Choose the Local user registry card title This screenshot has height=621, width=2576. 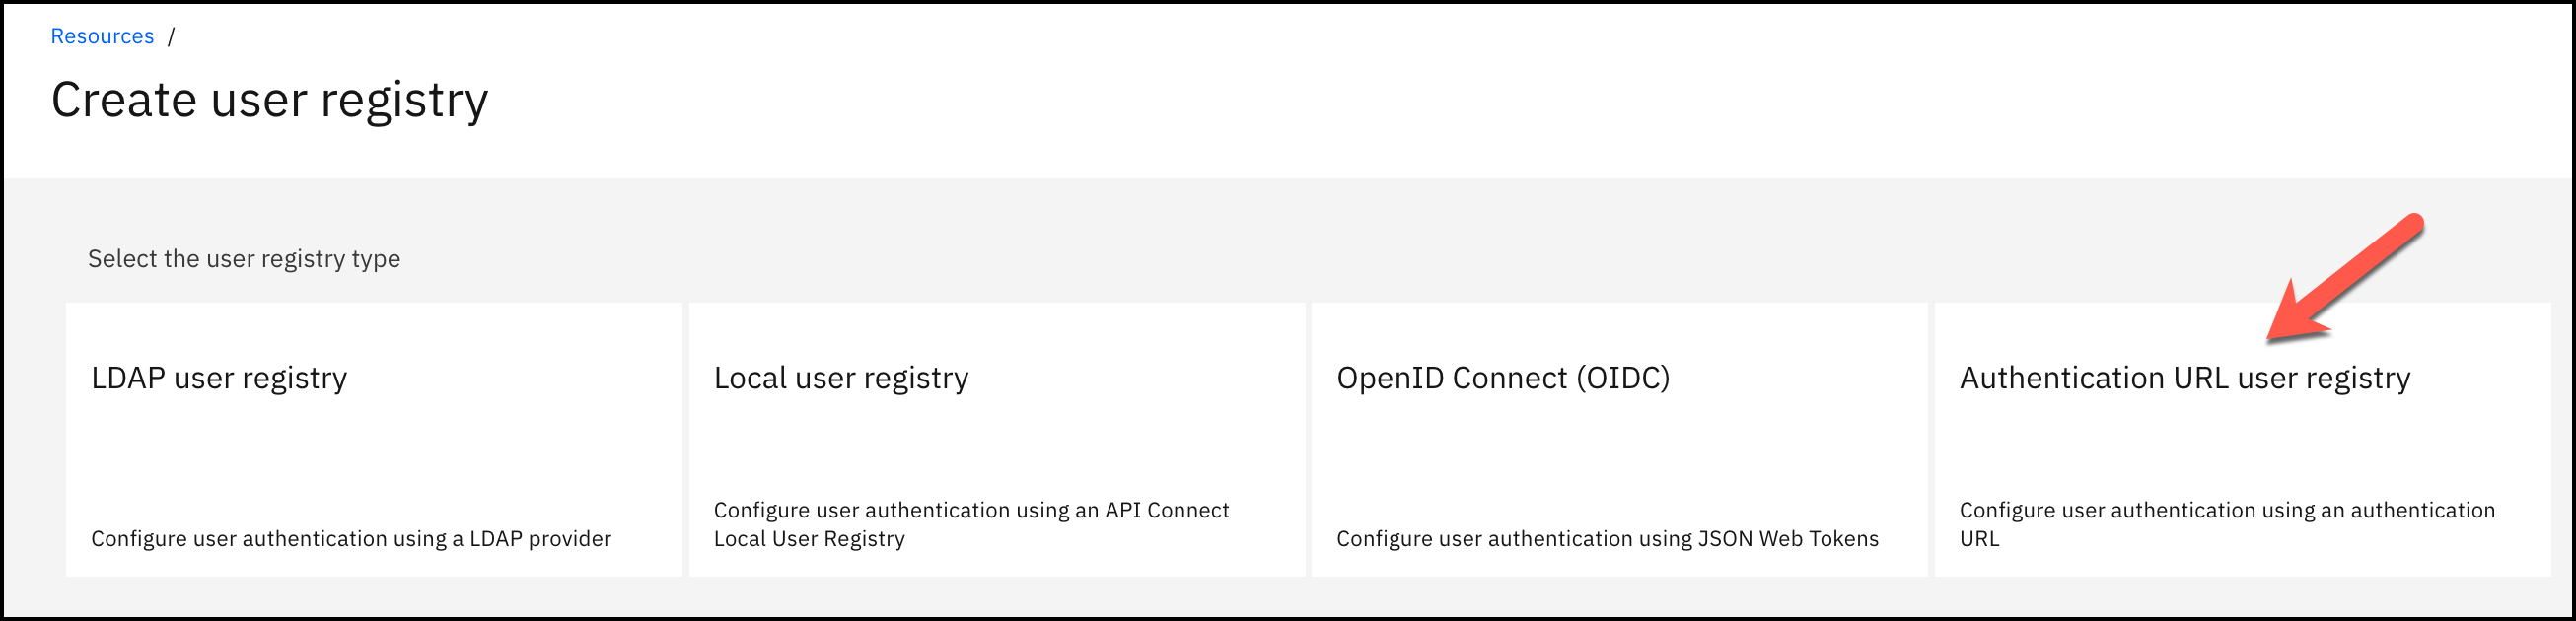coord(841,378)
